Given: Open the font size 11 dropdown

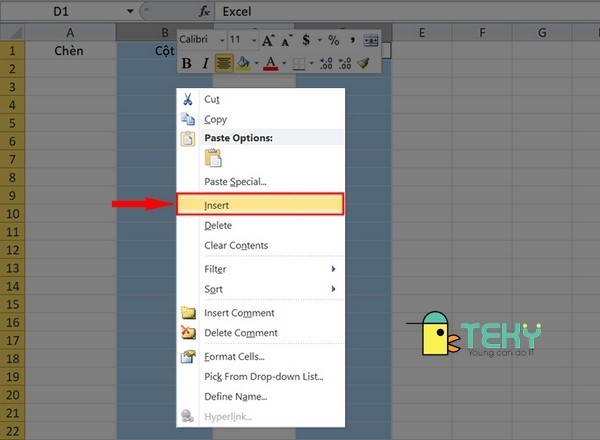Looking at the screenshot, I should 254,40.
